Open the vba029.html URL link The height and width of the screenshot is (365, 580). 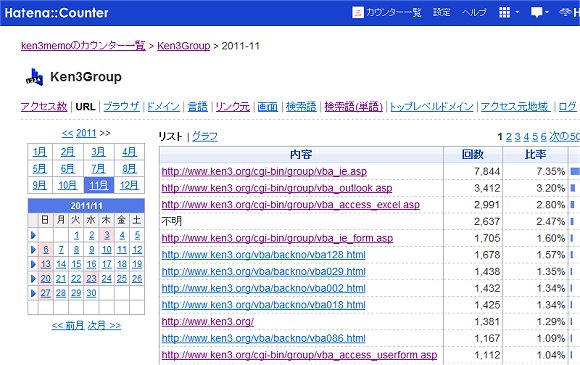pyautogui.click(x=263, y=271)
